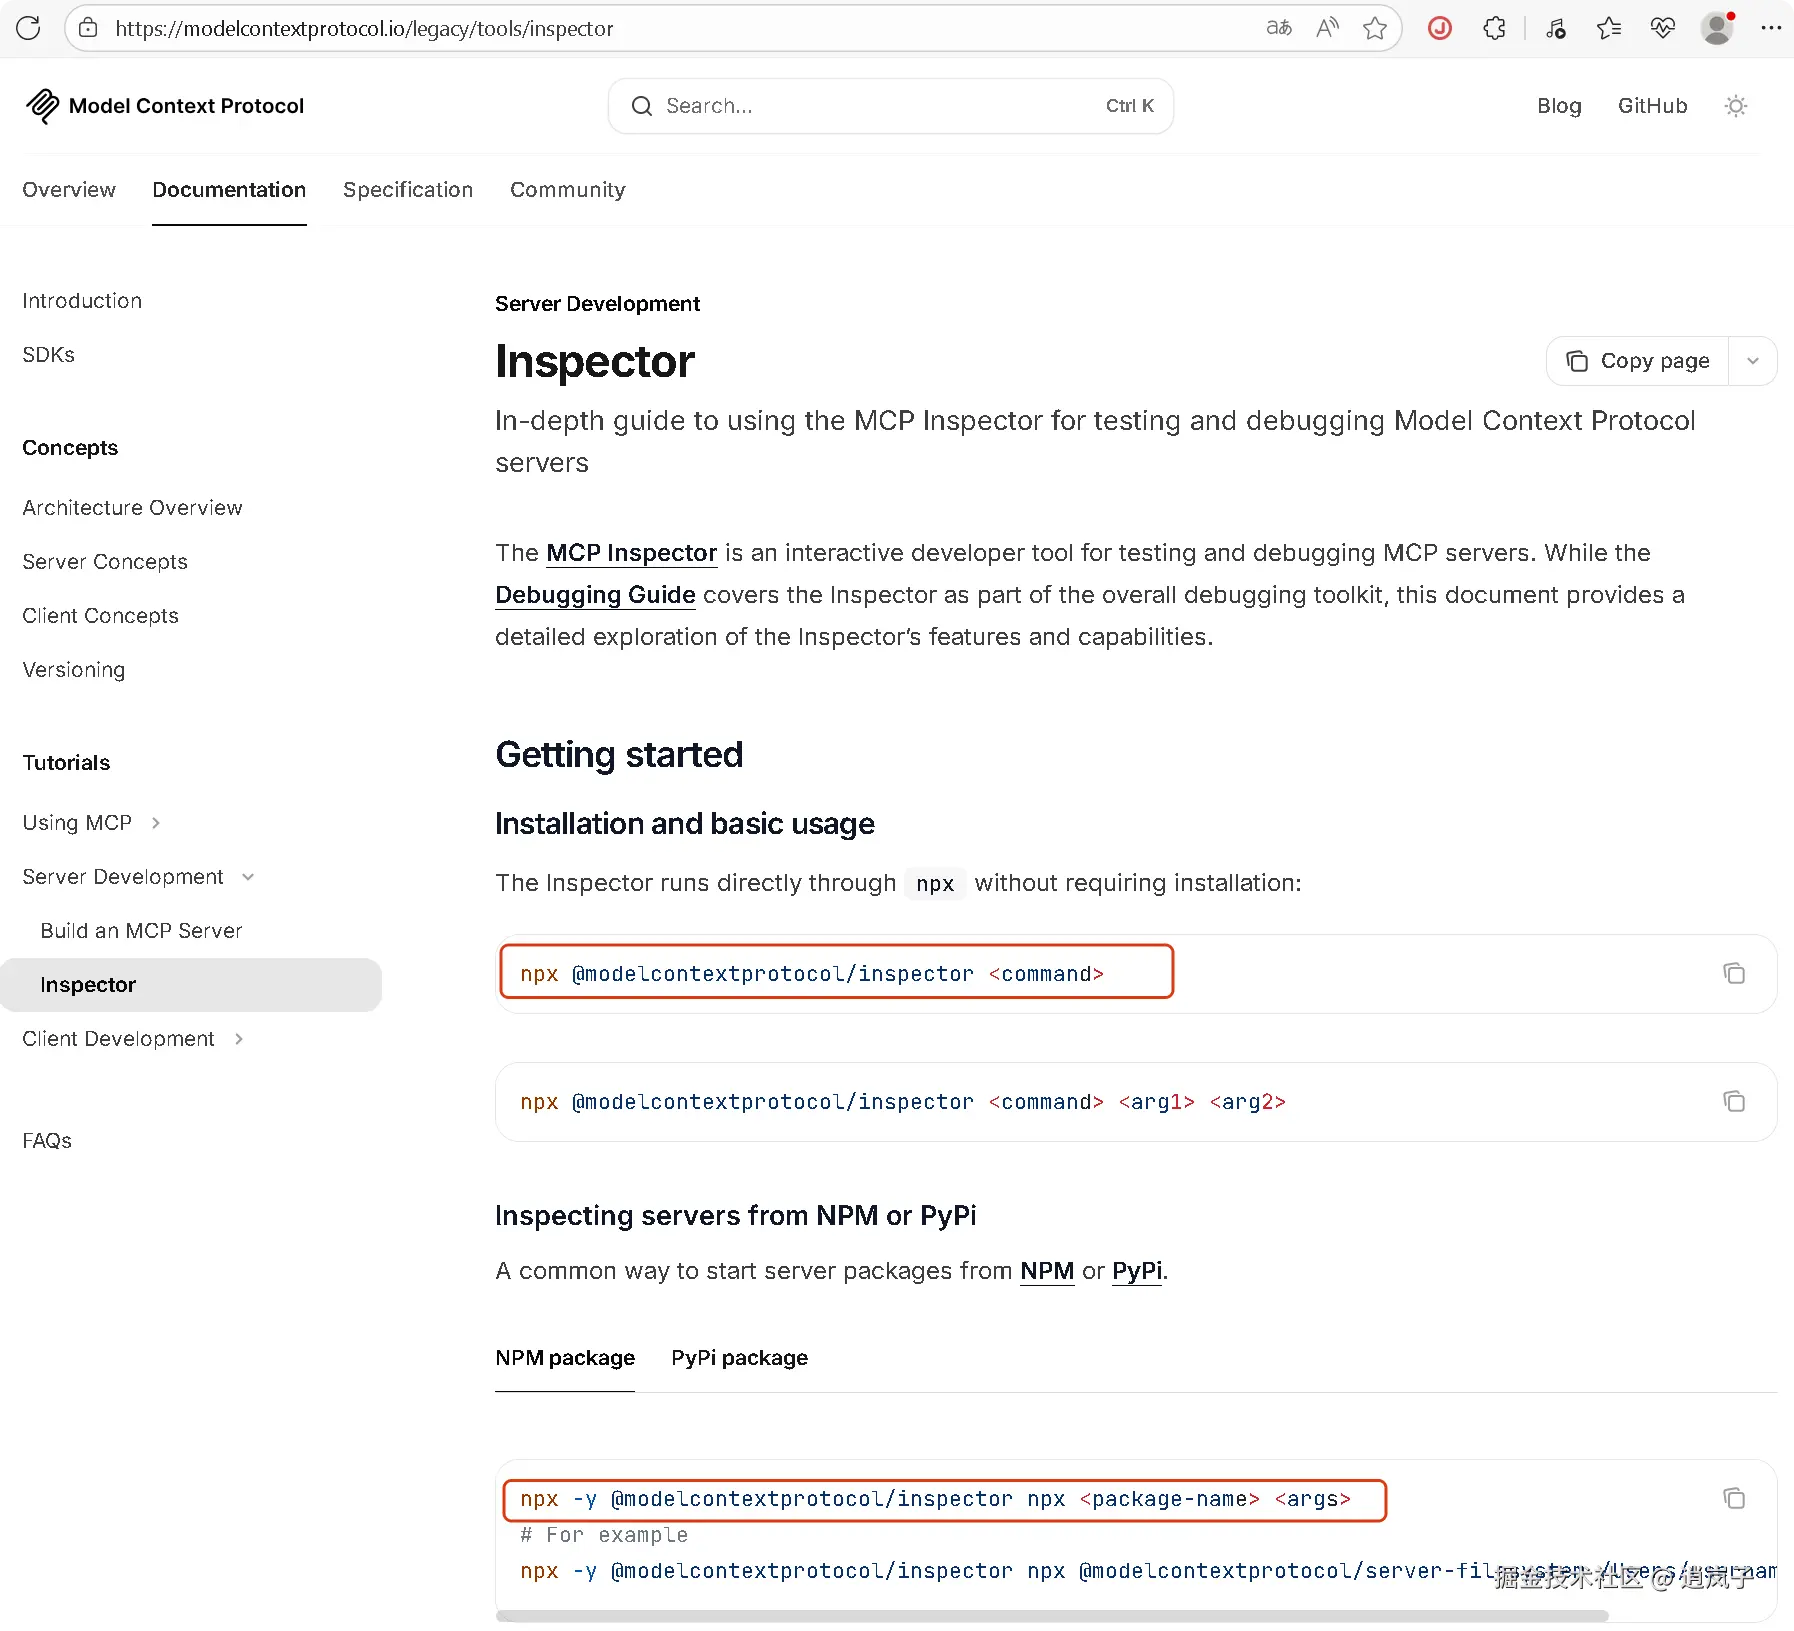Screen dimensions: 1794x1631
Task: Open the Community tab
Action: coord(568,190)
